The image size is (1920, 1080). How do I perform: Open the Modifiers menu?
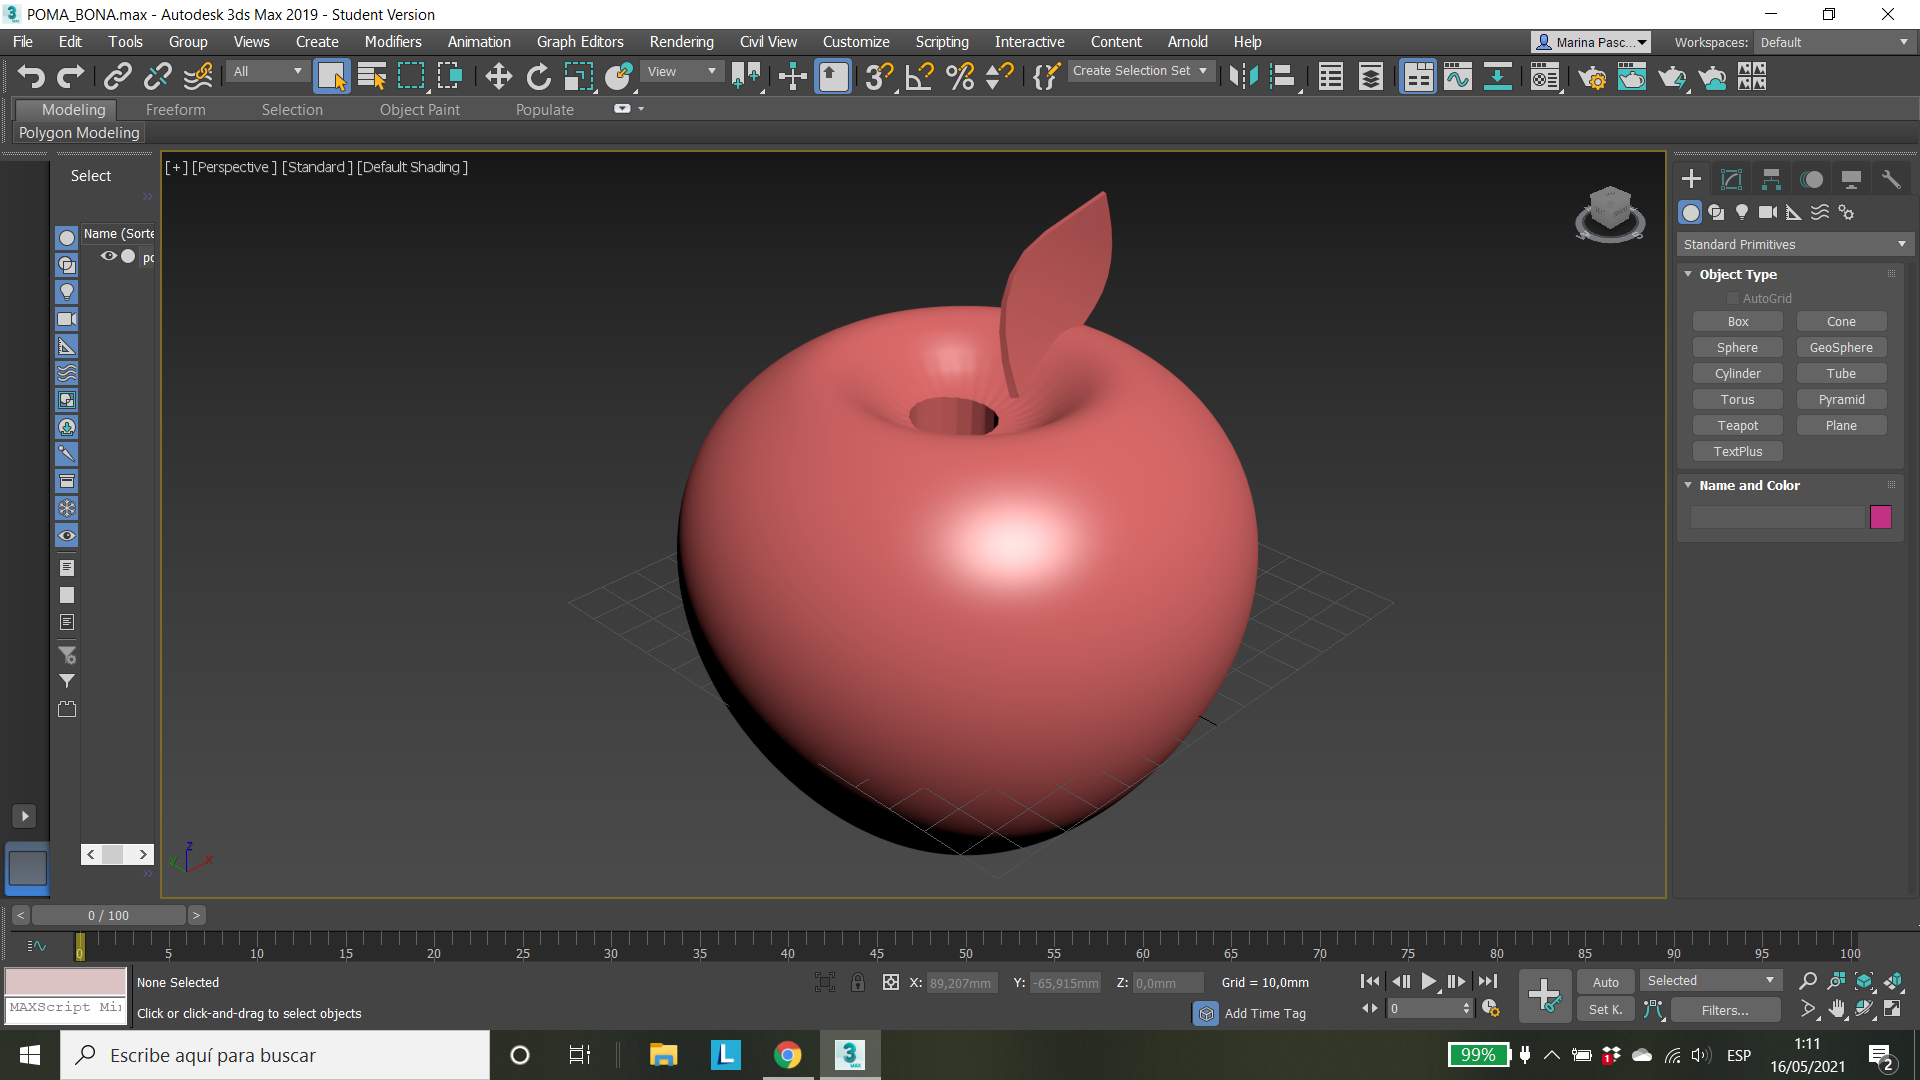393,42
